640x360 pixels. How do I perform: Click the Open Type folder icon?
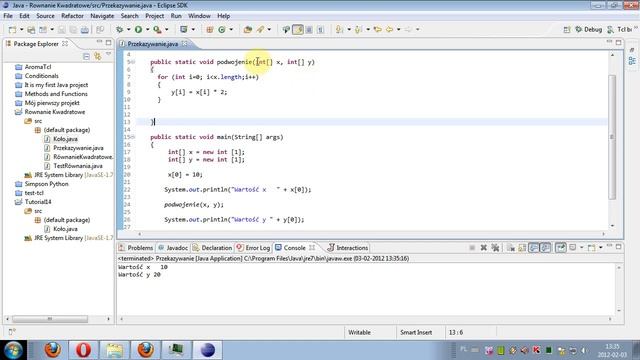coord(247,30)
